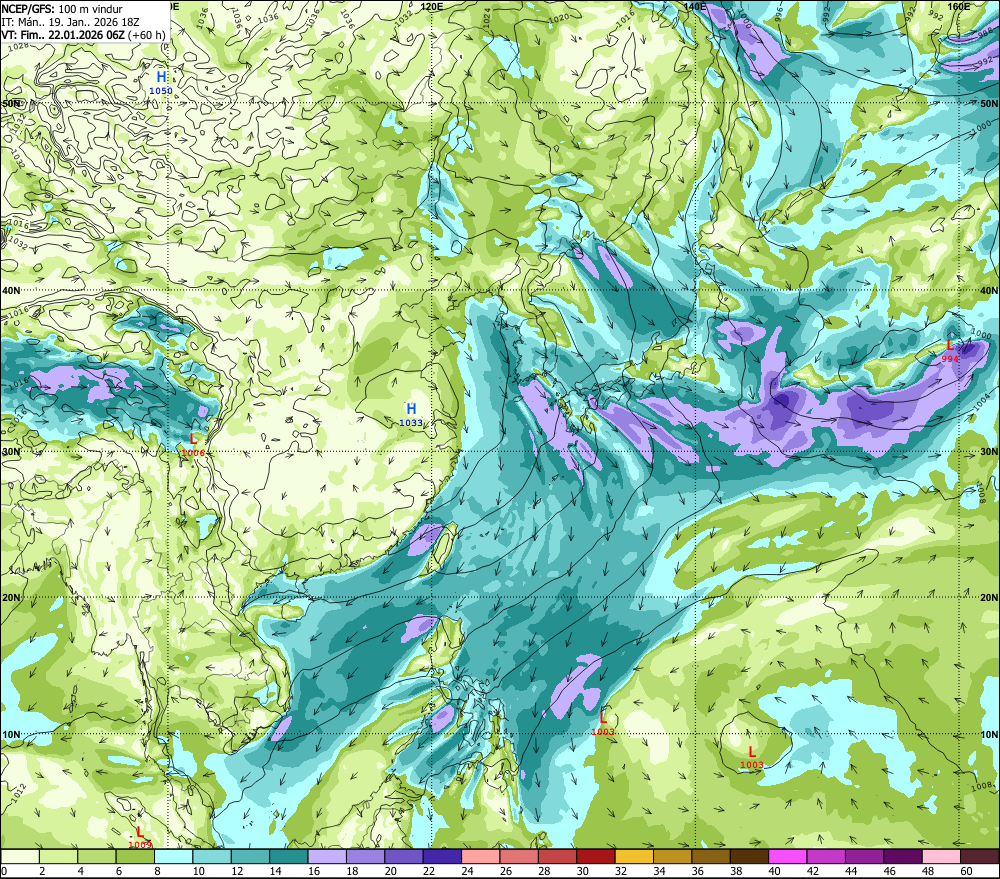Click the 'VT: Fim.. 22.01.2026 06Z' valid time
This screenshot has width=1000, height=879.
click(63, 35)
